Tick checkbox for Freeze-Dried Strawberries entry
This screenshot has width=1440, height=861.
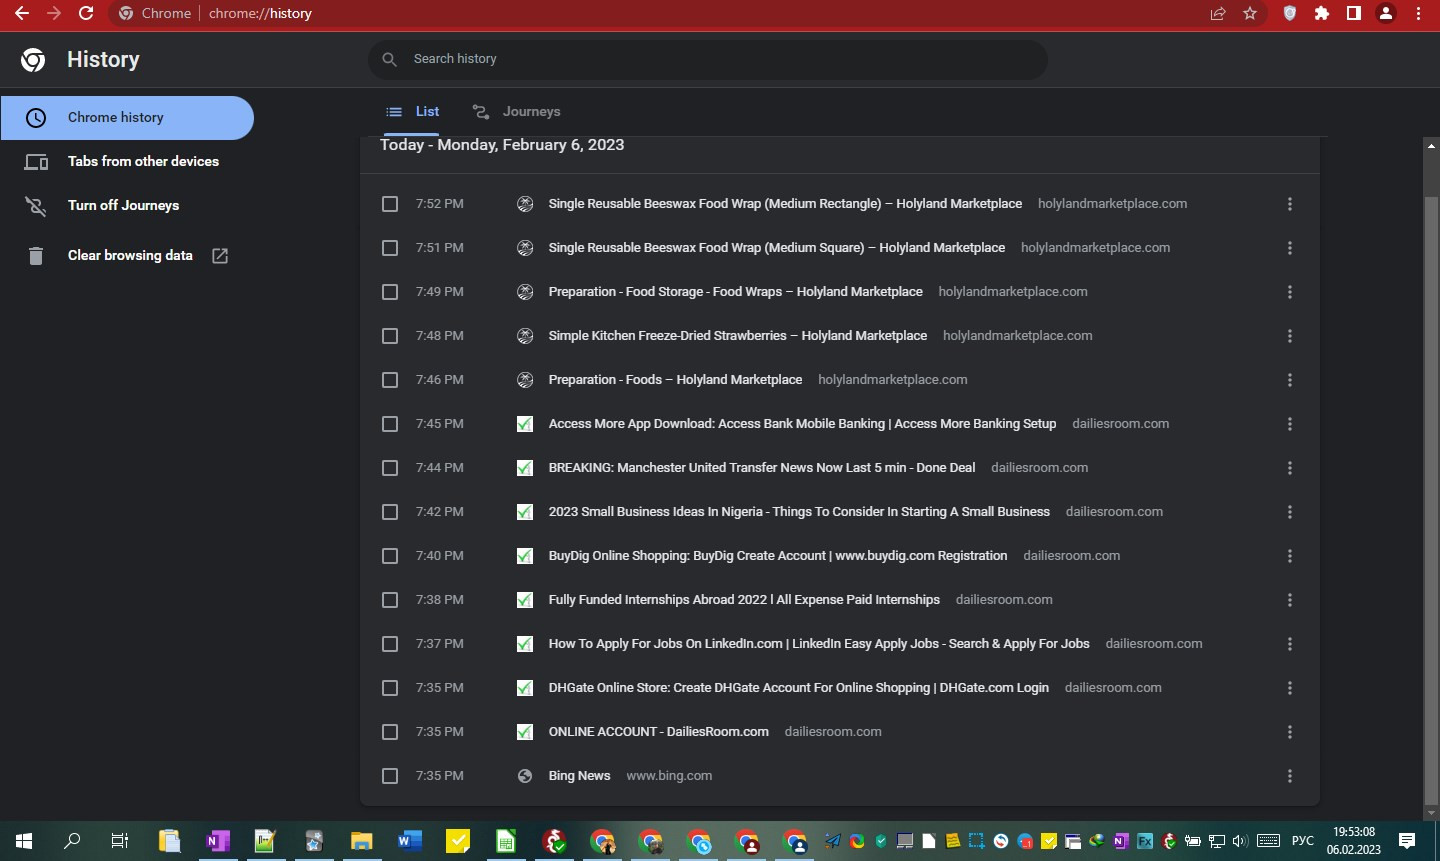pyautogui.click(x=390, y=336)
